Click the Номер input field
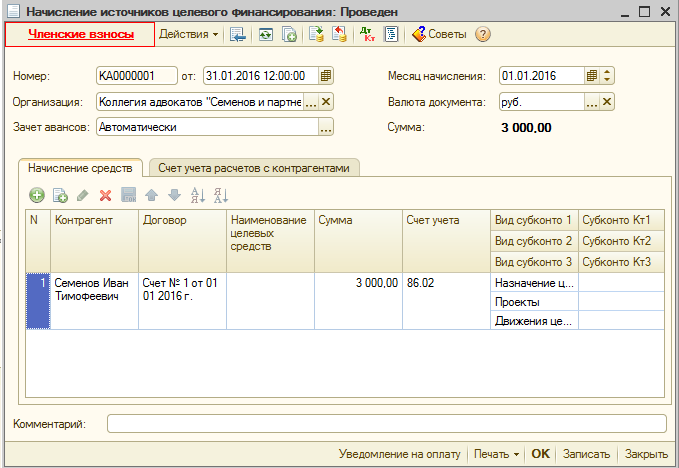Image resolution: width=679 pixels, height=468 pixels. coord(136,76)
